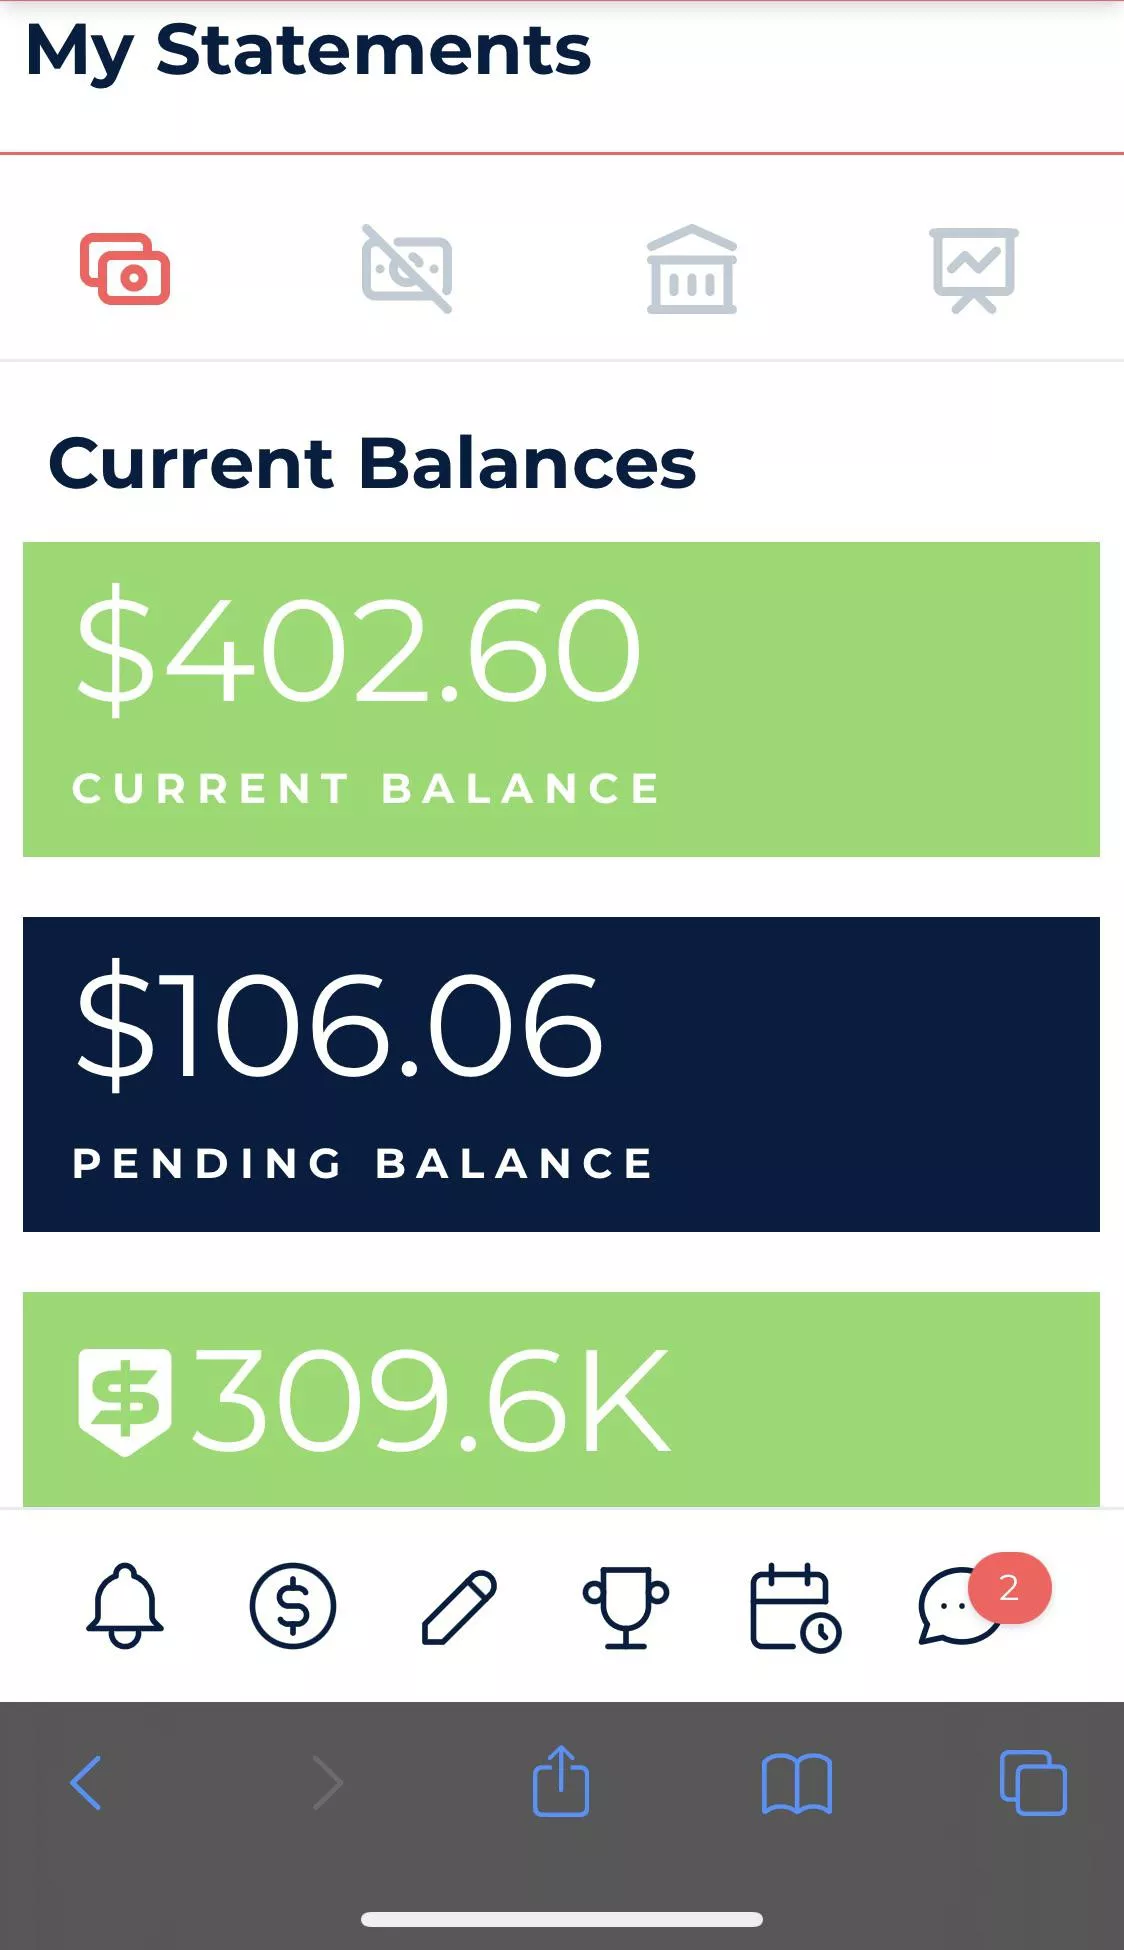Open the dollar coin icon
Image resolution: width=1124 pixels, height=1950 pixels.
[292, 1605]
